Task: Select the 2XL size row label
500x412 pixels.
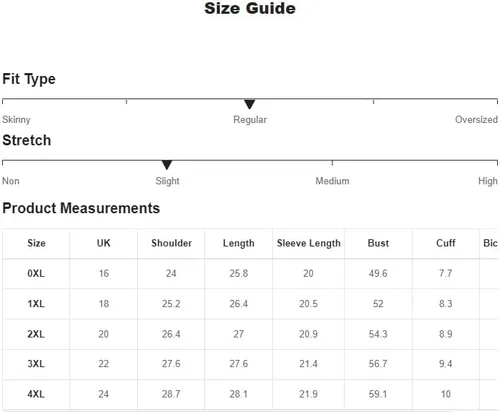Action: pyautogui.click(x=36, y=334)
